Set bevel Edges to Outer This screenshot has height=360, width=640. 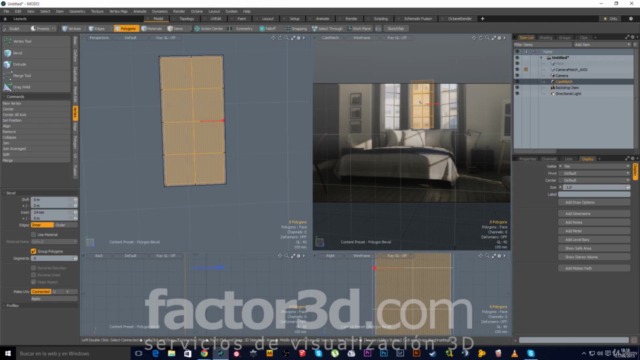[x=65, y=225]
